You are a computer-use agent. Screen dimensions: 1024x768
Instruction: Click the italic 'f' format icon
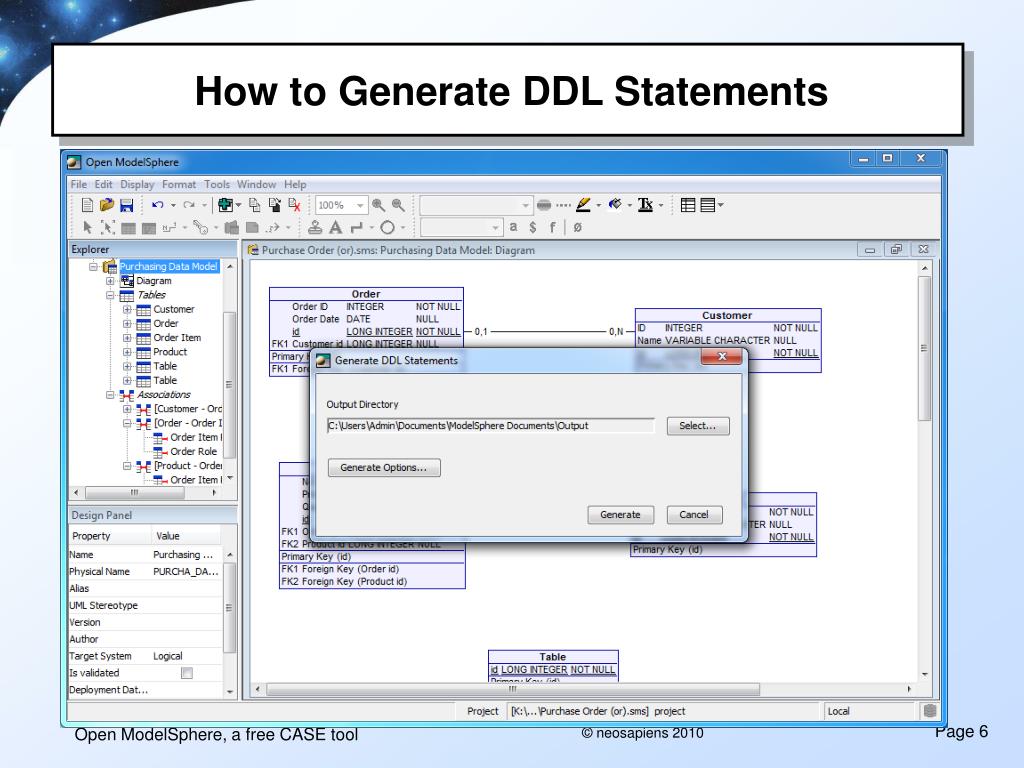[x=552, y=227]
